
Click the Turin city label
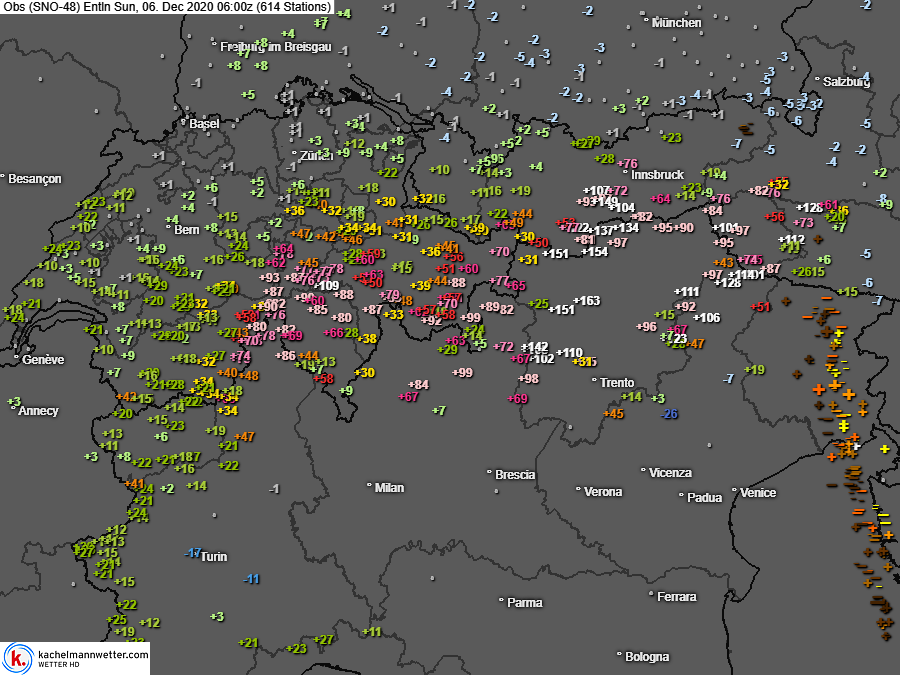(x=214, y=556)
